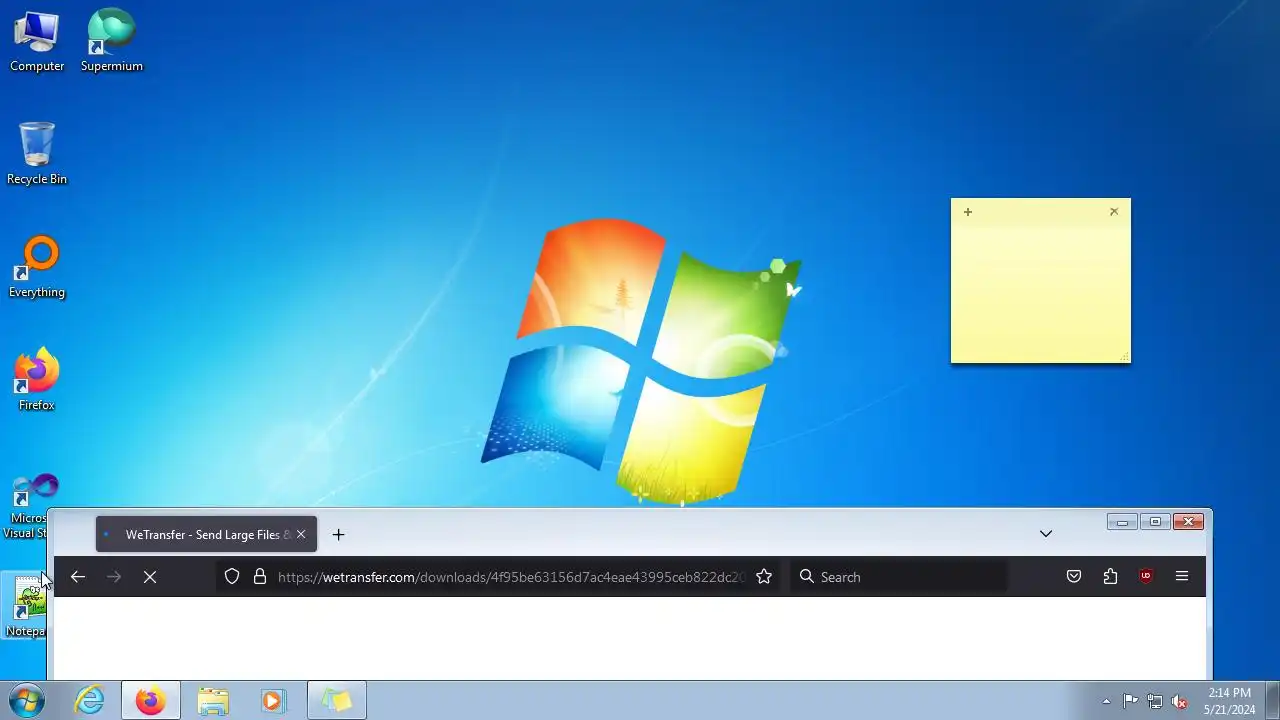Open the Extensions puzzle icon

coord(1110,577)
